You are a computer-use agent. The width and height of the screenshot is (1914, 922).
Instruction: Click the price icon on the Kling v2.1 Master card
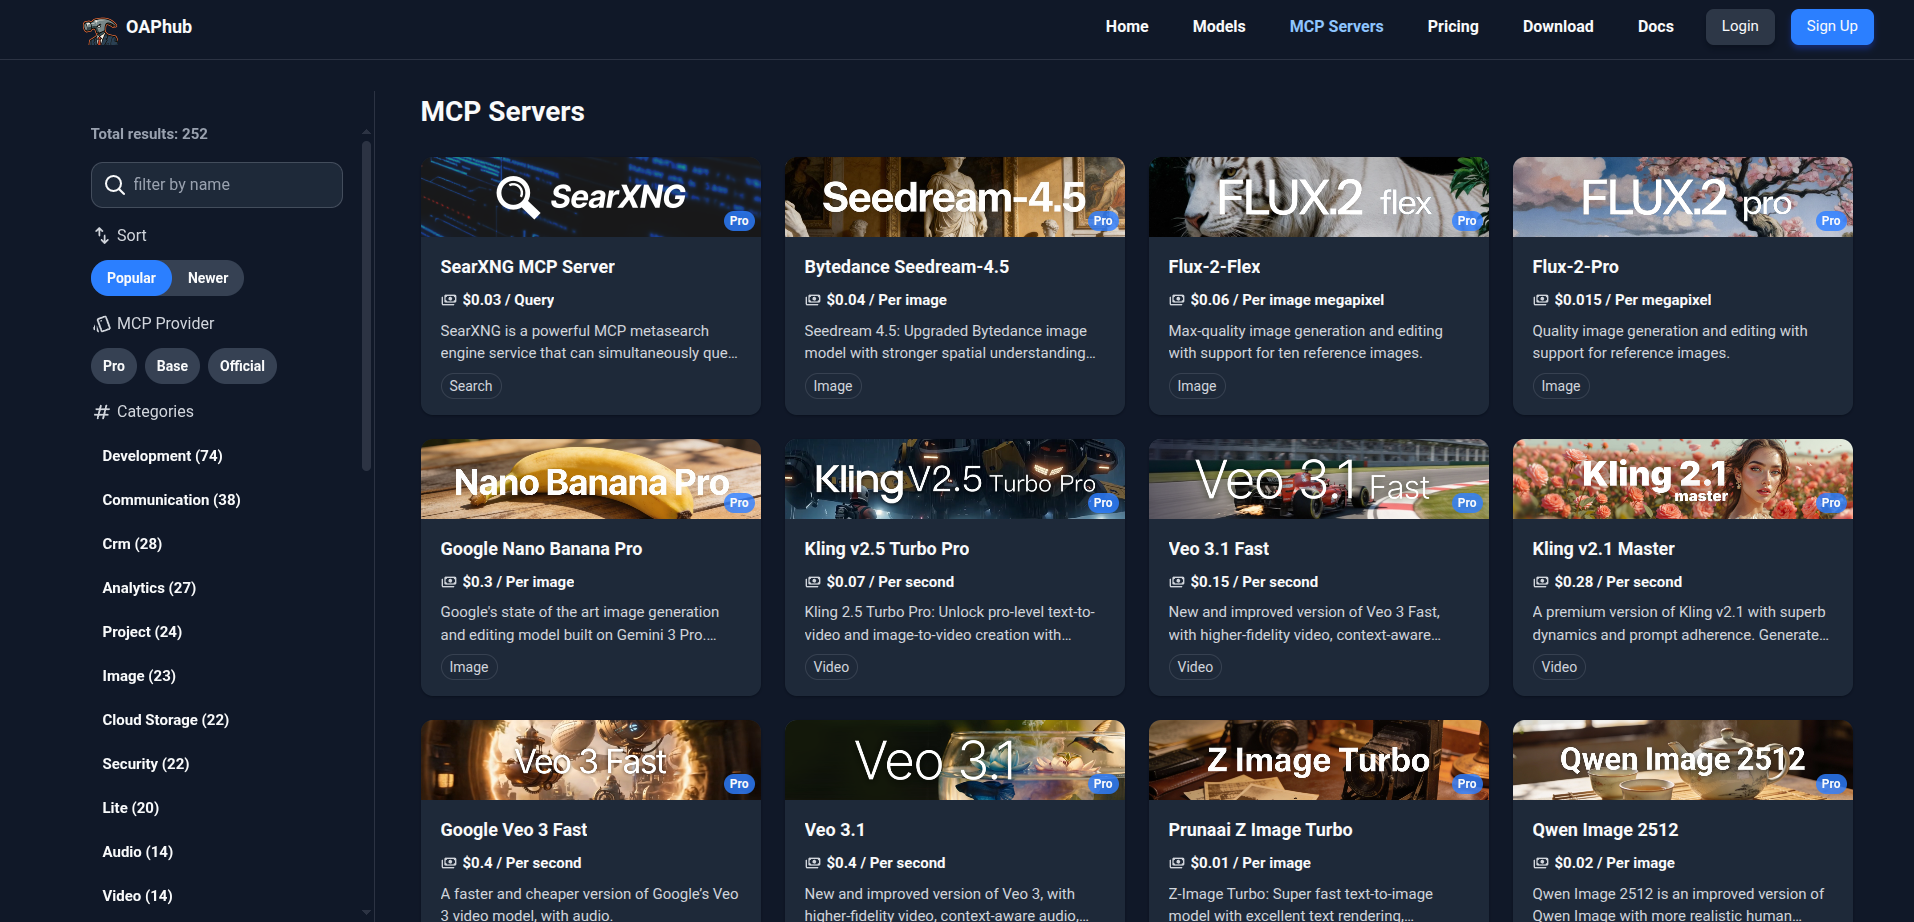tap(1539, 581)
